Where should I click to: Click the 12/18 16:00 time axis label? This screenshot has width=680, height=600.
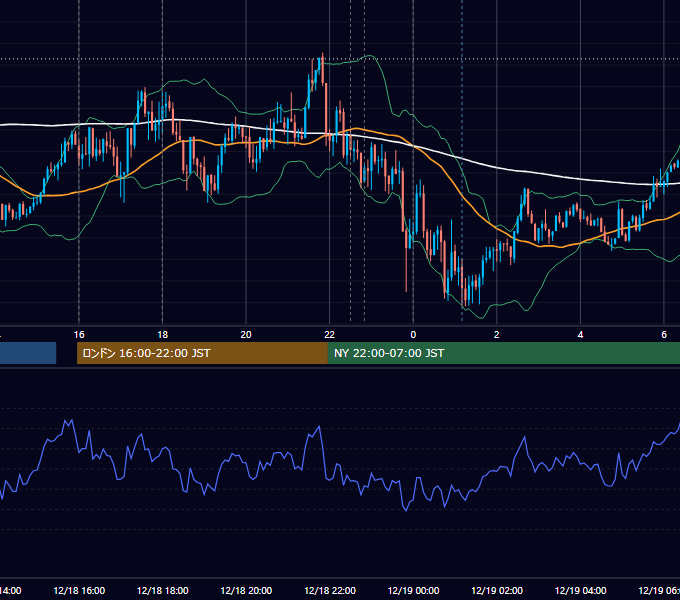[x=79, y=590]
